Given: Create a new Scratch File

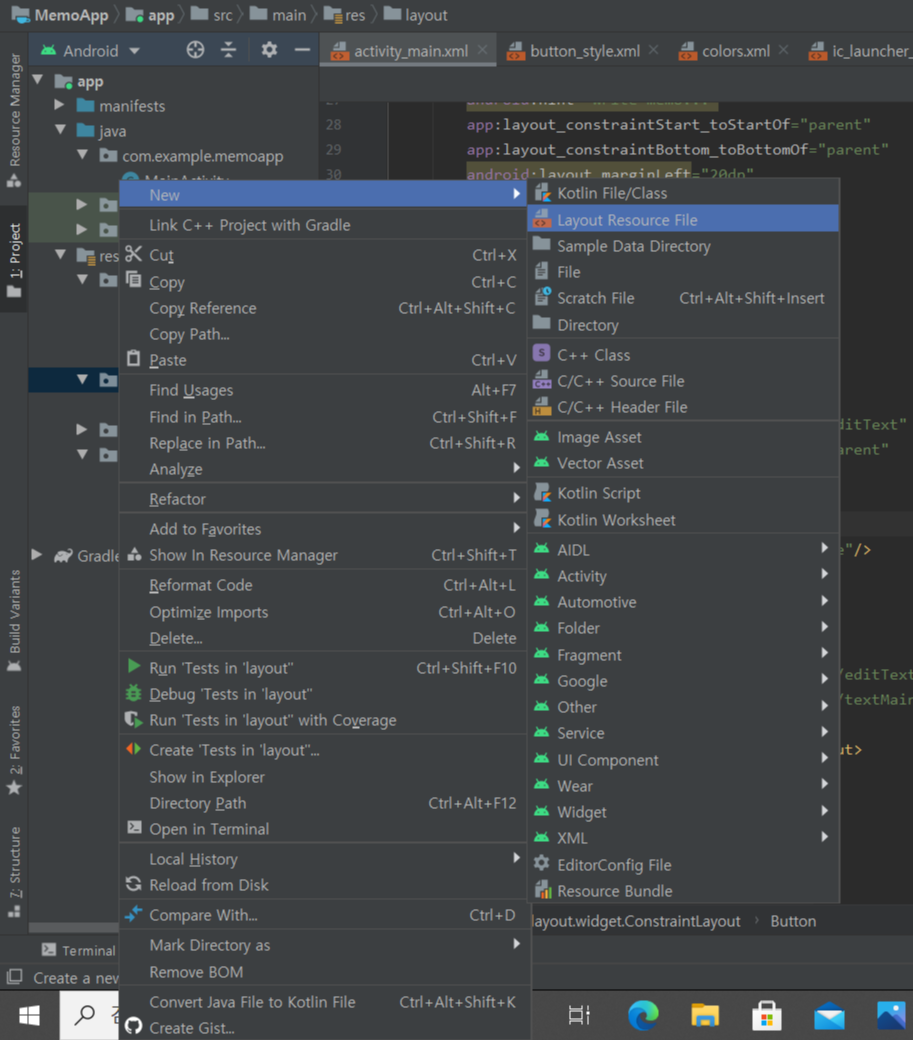Looking at the screenshot, I should click(683, 298).
